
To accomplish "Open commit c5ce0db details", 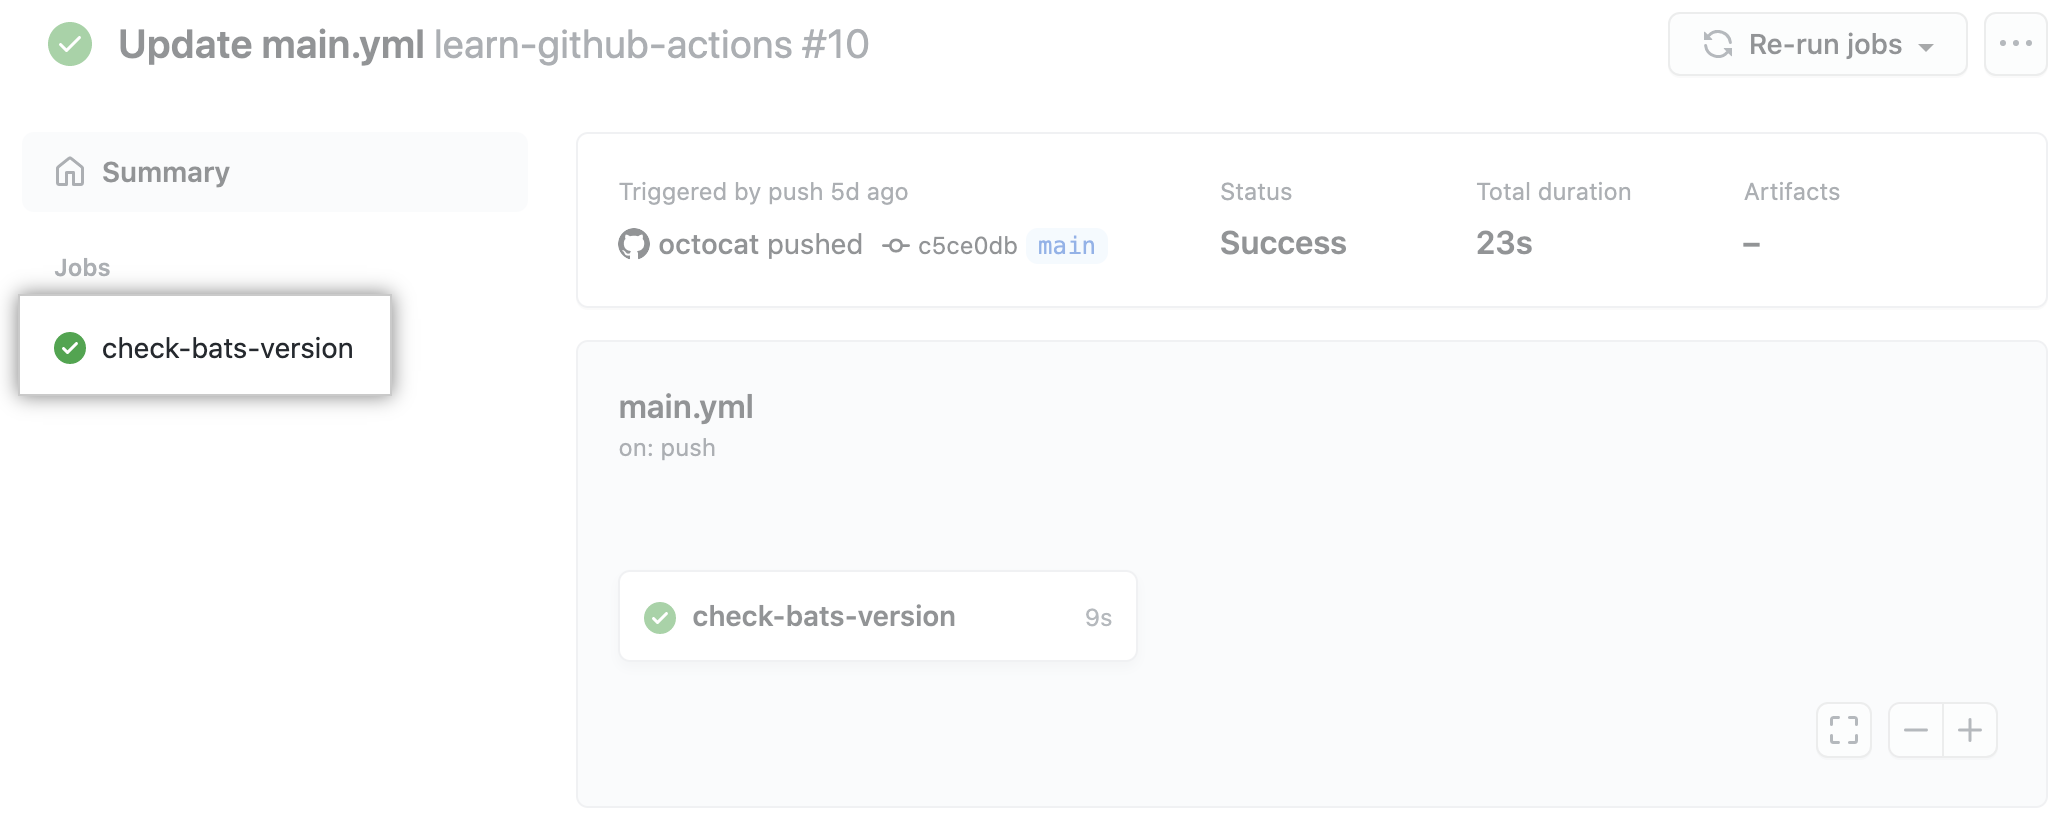I will point(967,245).
